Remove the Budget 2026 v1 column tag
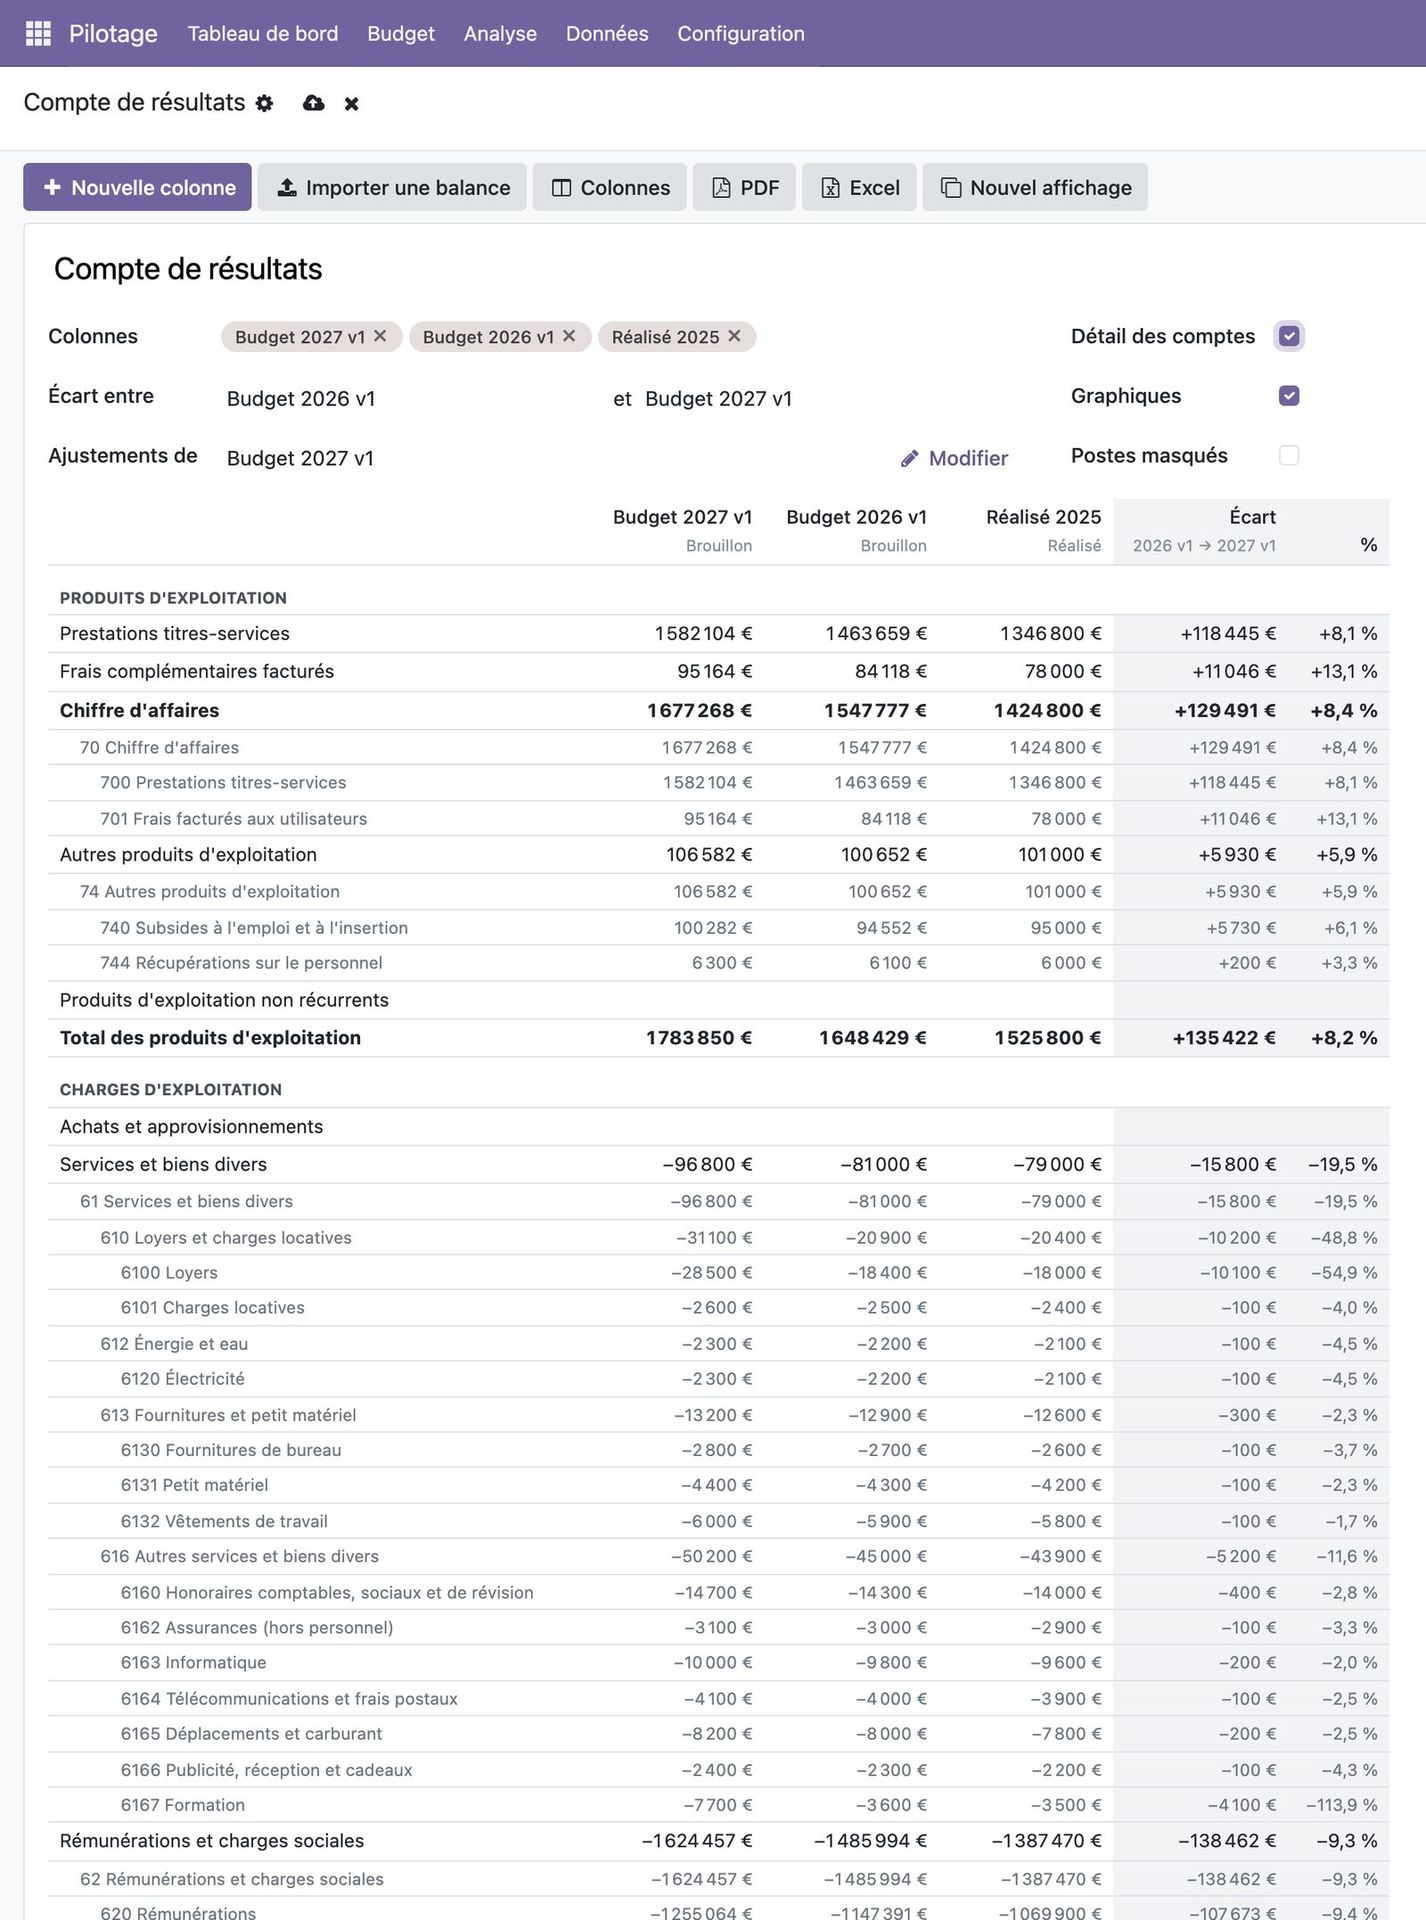The width and height of the screenshot is (1426, 1920). click(569, 336)
